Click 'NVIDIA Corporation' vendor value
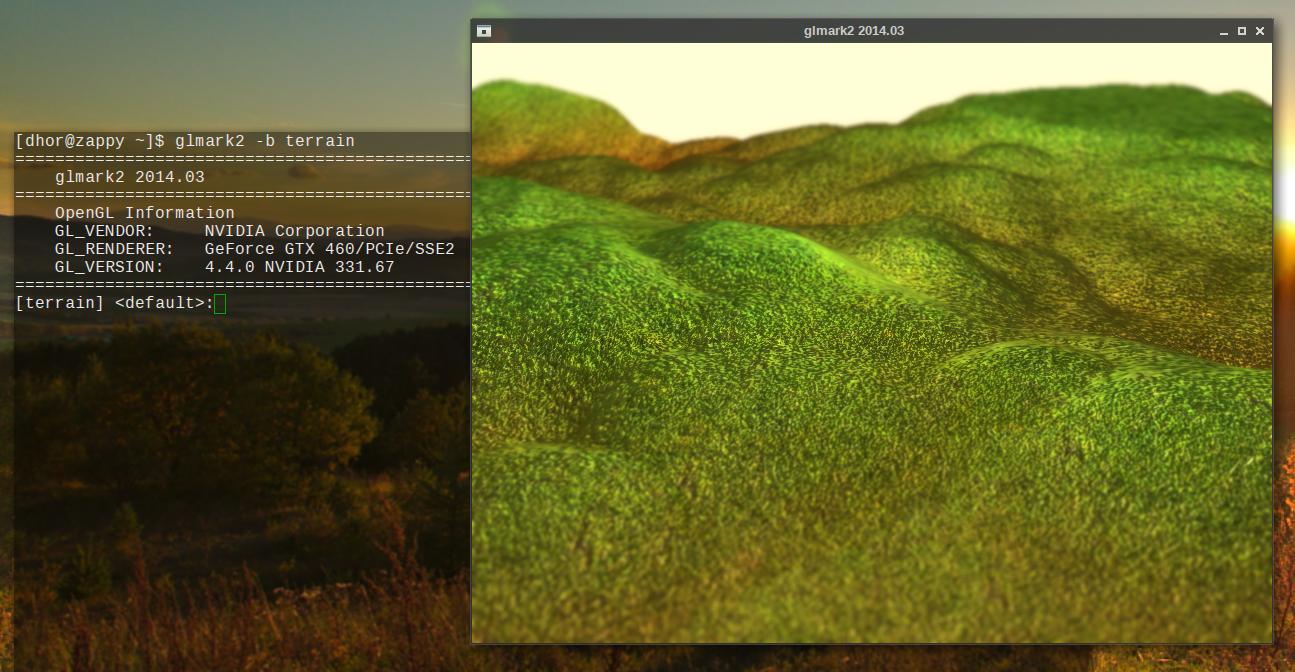1295x672 pixels. coord(294,231)
